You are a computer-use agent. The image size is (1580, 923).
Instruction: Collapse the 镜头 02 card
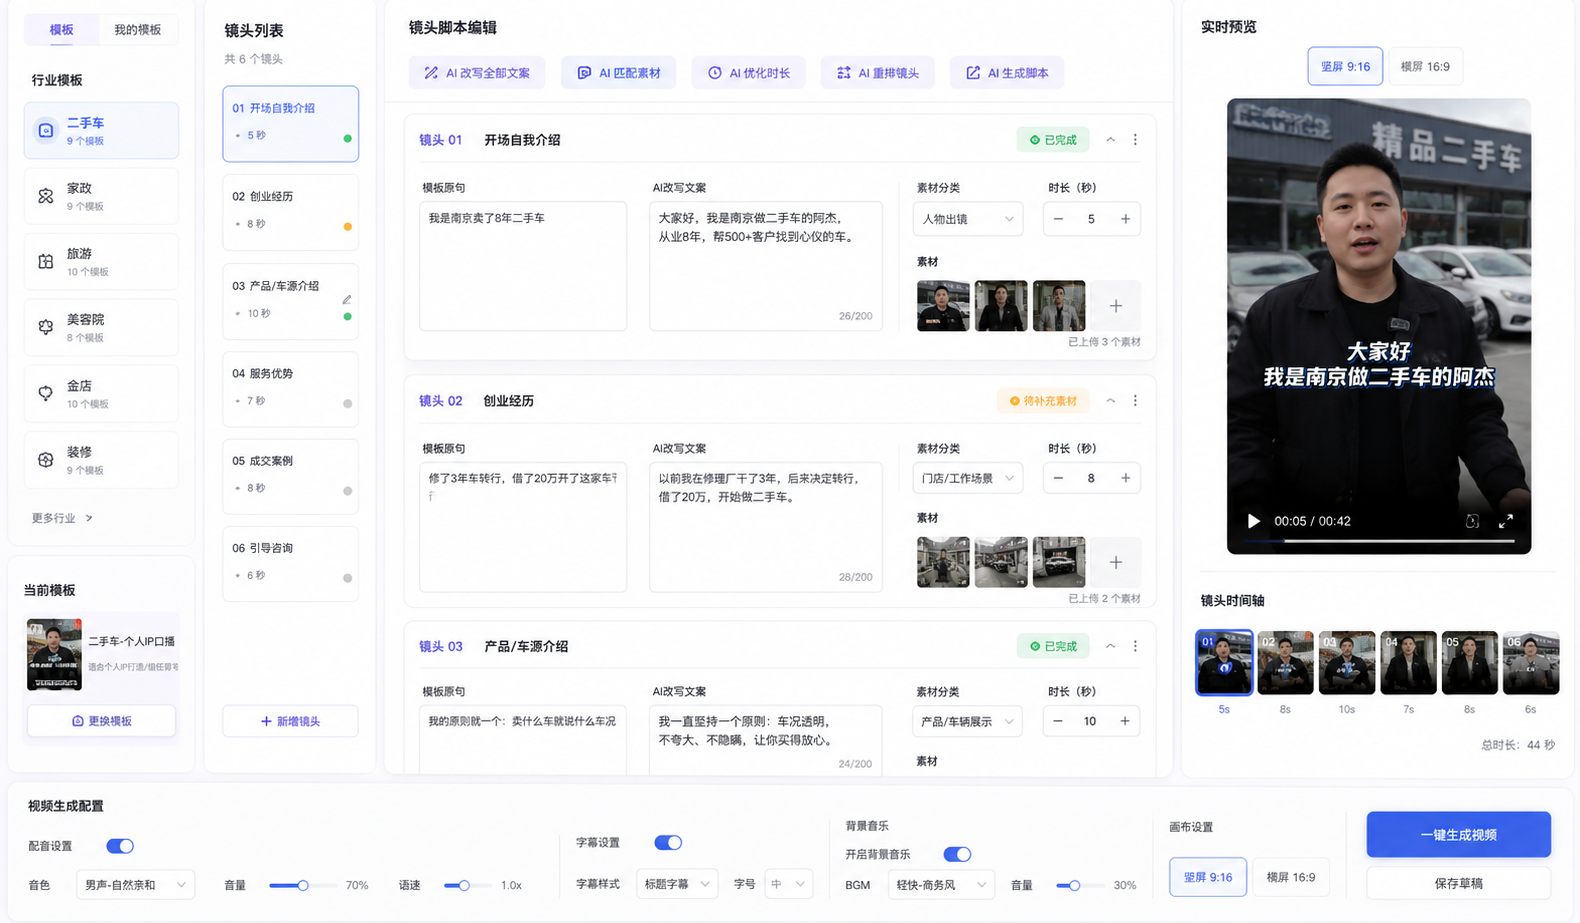click(x=1110, y=401)
